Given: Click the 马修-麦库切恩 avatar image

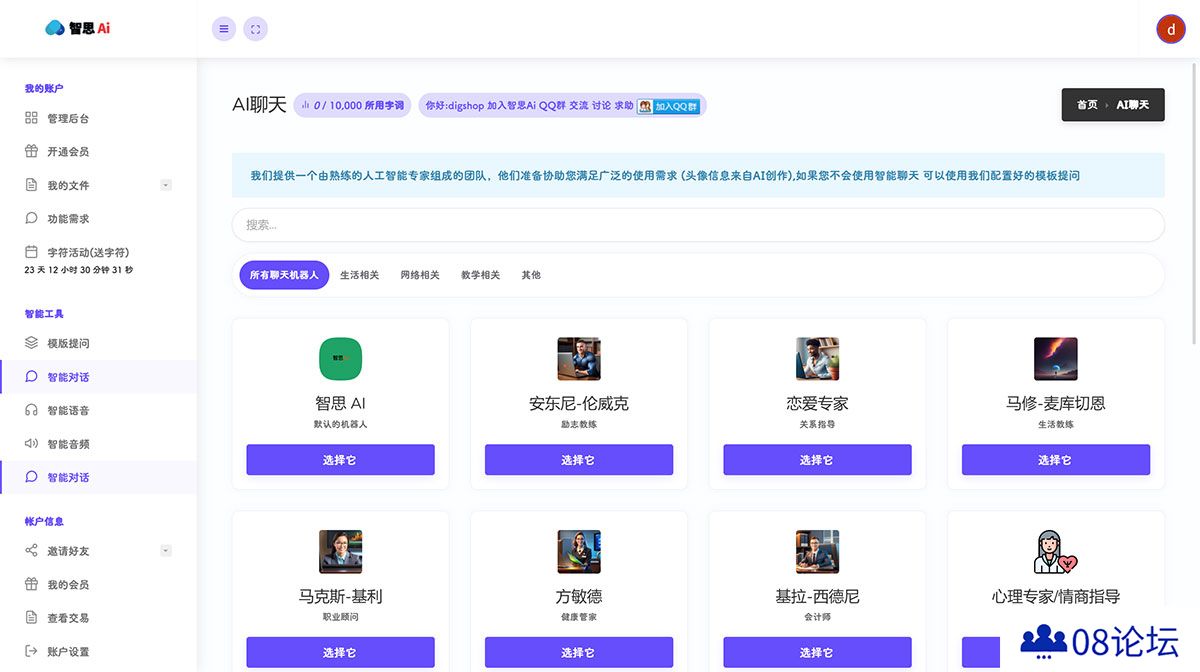Looking at the screenshot, I should (x=1056, y=358).
